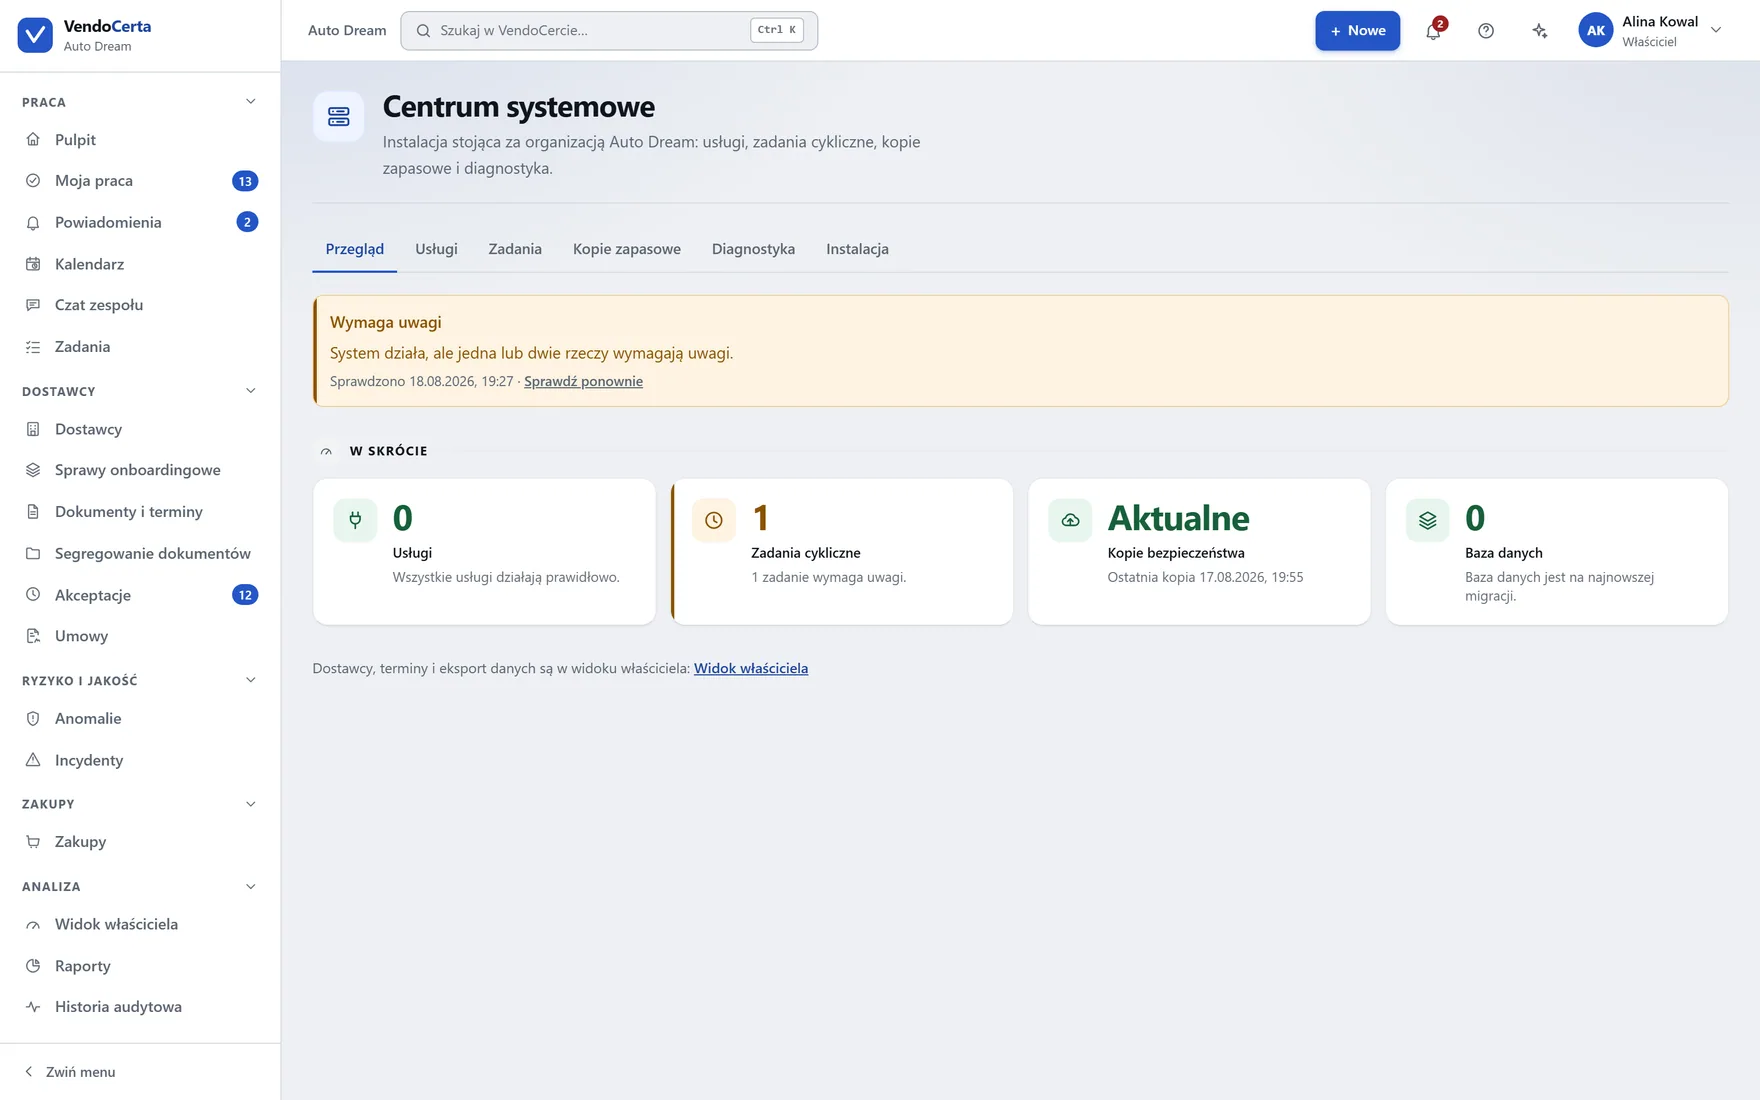Select text 'Wszystkie usługi działają prawidłowo.'
This screenshot has height=1100, width=1760.
[x=506, y=577]
